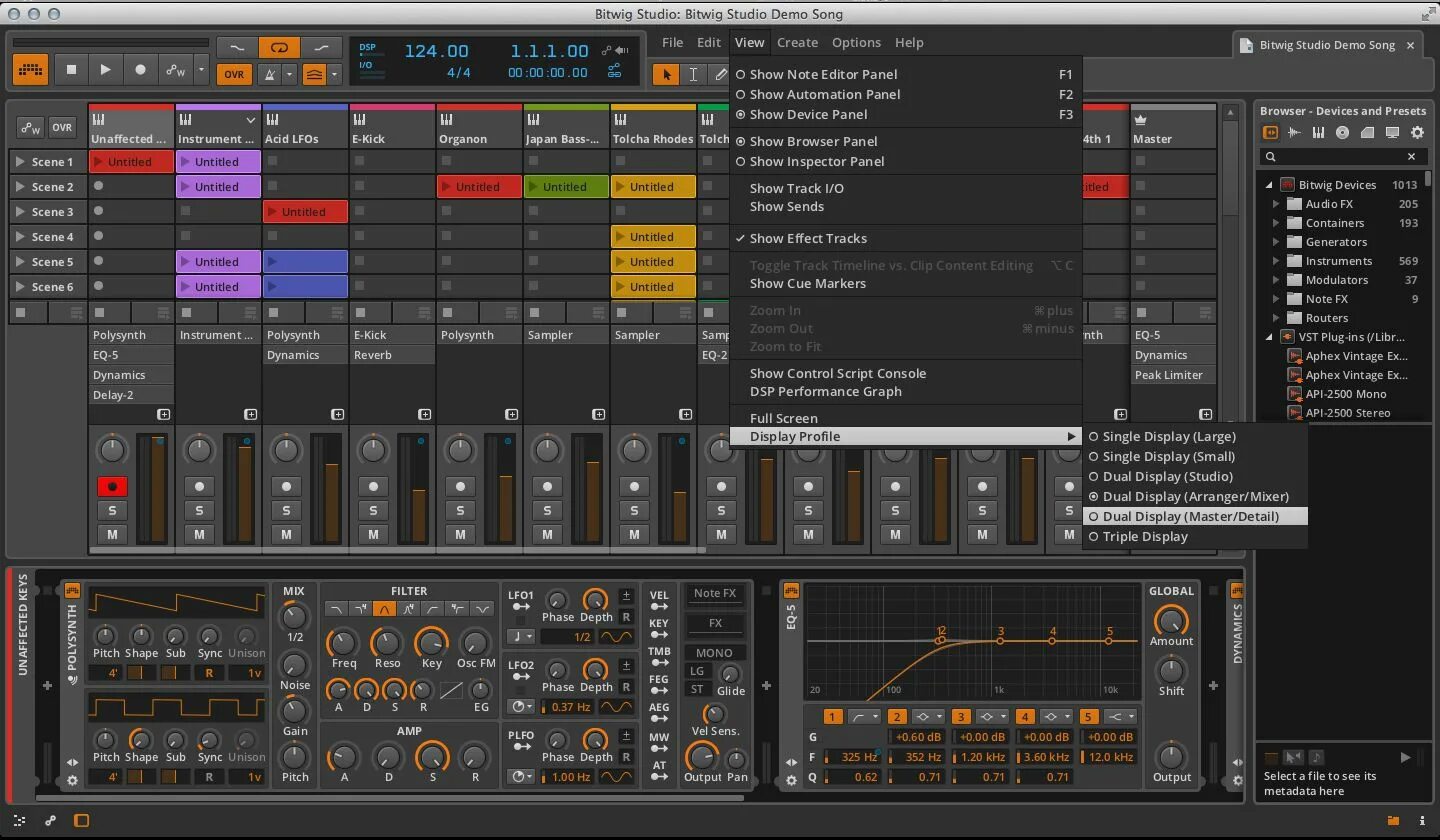Toggle EQ-5 band 1 button
This screenshot has height=840, width=1440.
tap(832, 716)
